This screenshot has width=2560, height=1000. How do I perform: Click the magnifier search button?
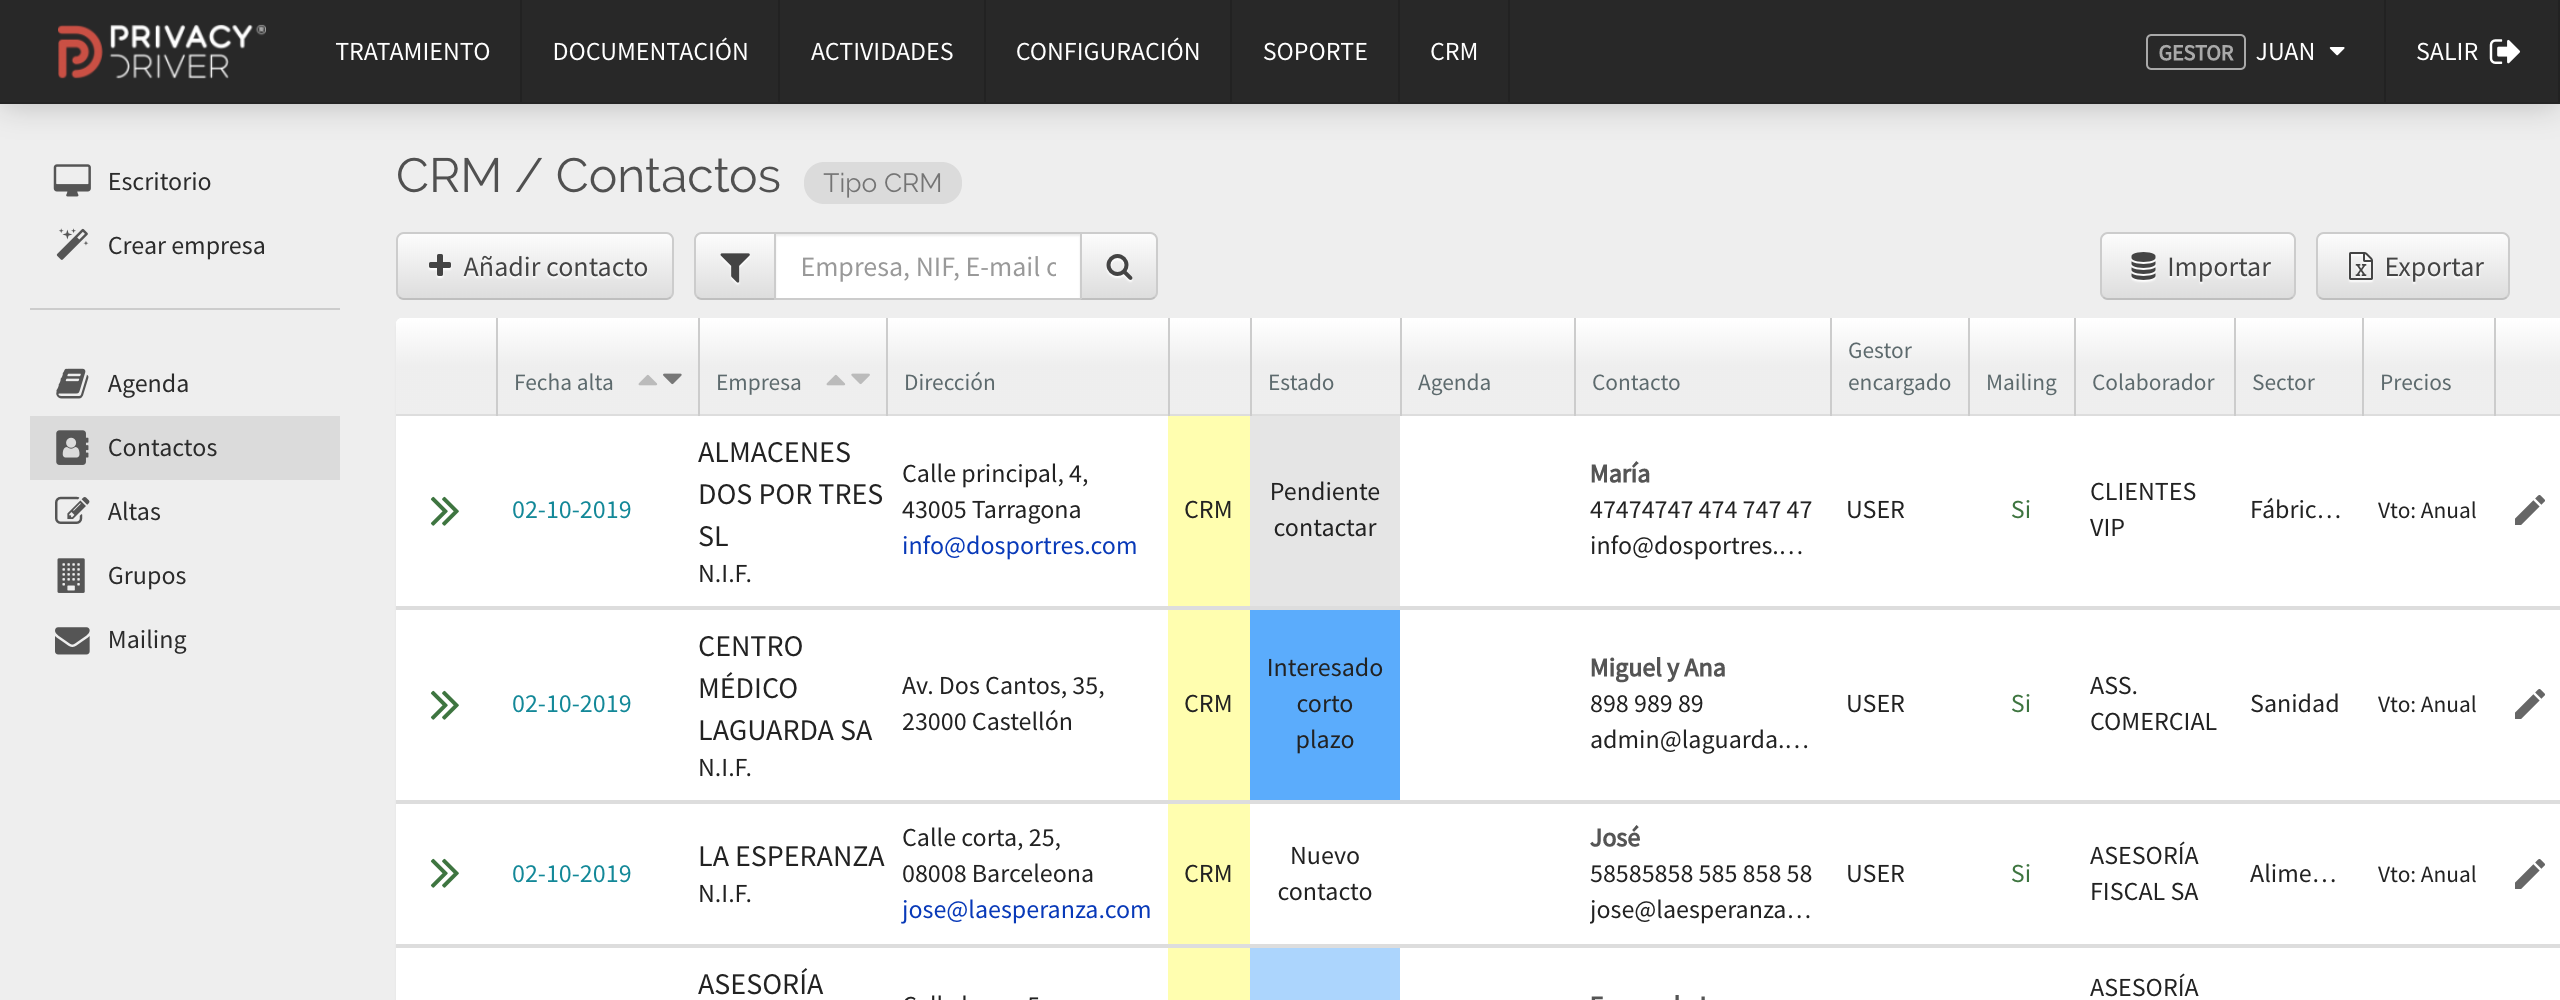click(x=1119, y=267)
